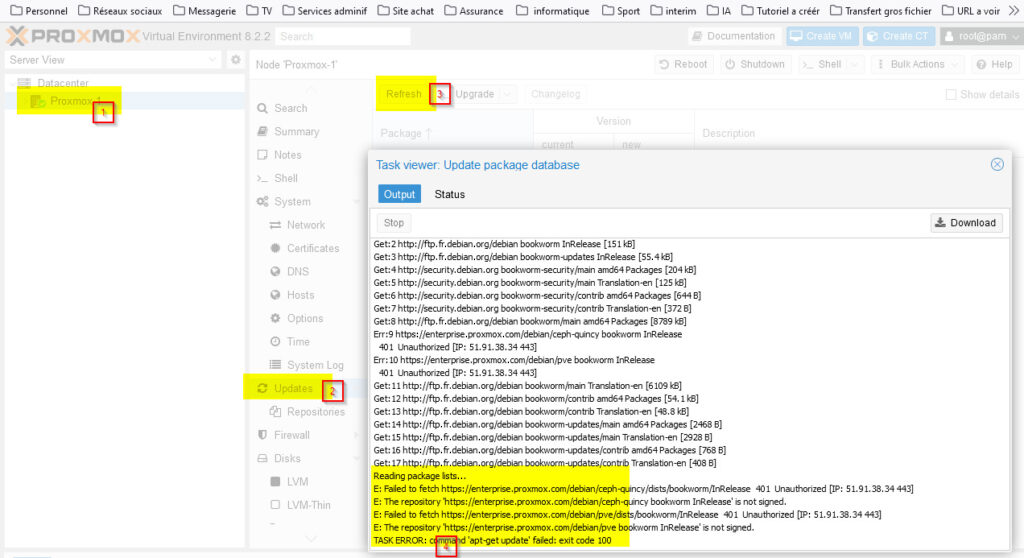
Task: Toggle the Show details checkbox
Action: (951, 95)
